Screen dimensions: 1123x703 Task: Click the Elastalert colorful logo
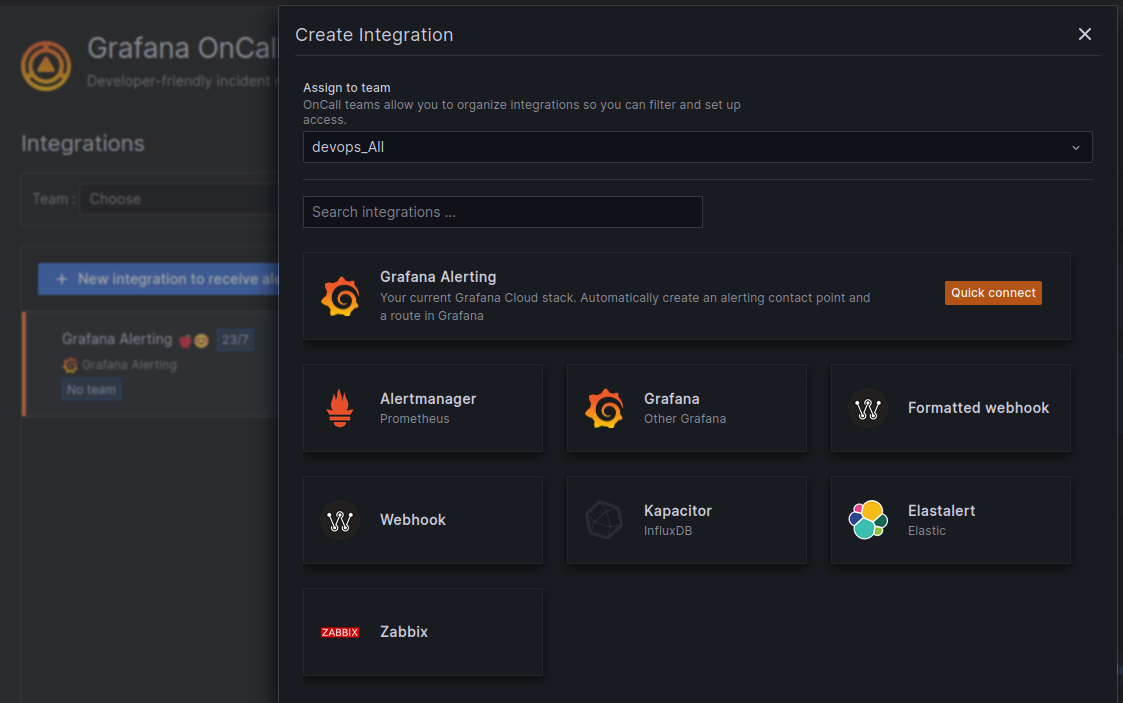tap(867, 520)
